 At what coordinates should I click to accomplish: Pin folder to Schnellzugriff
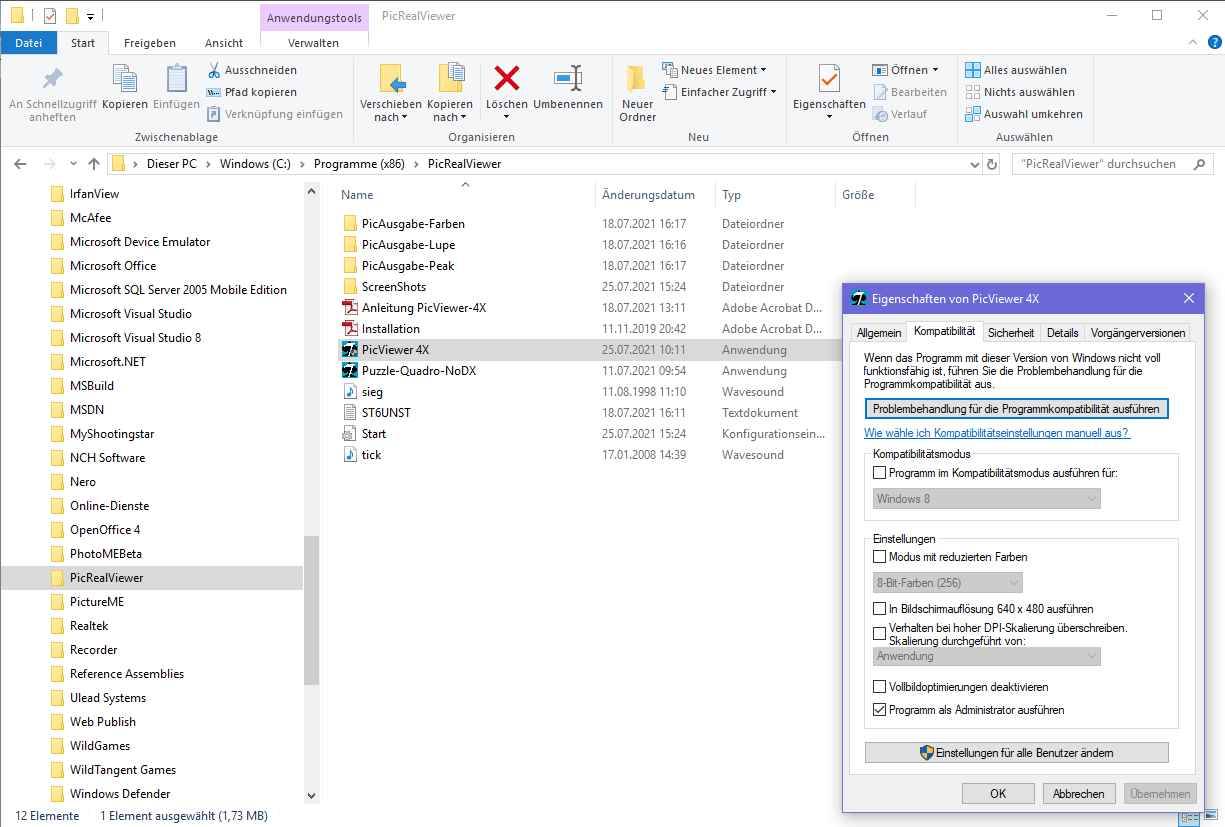(x=52, y=93)
